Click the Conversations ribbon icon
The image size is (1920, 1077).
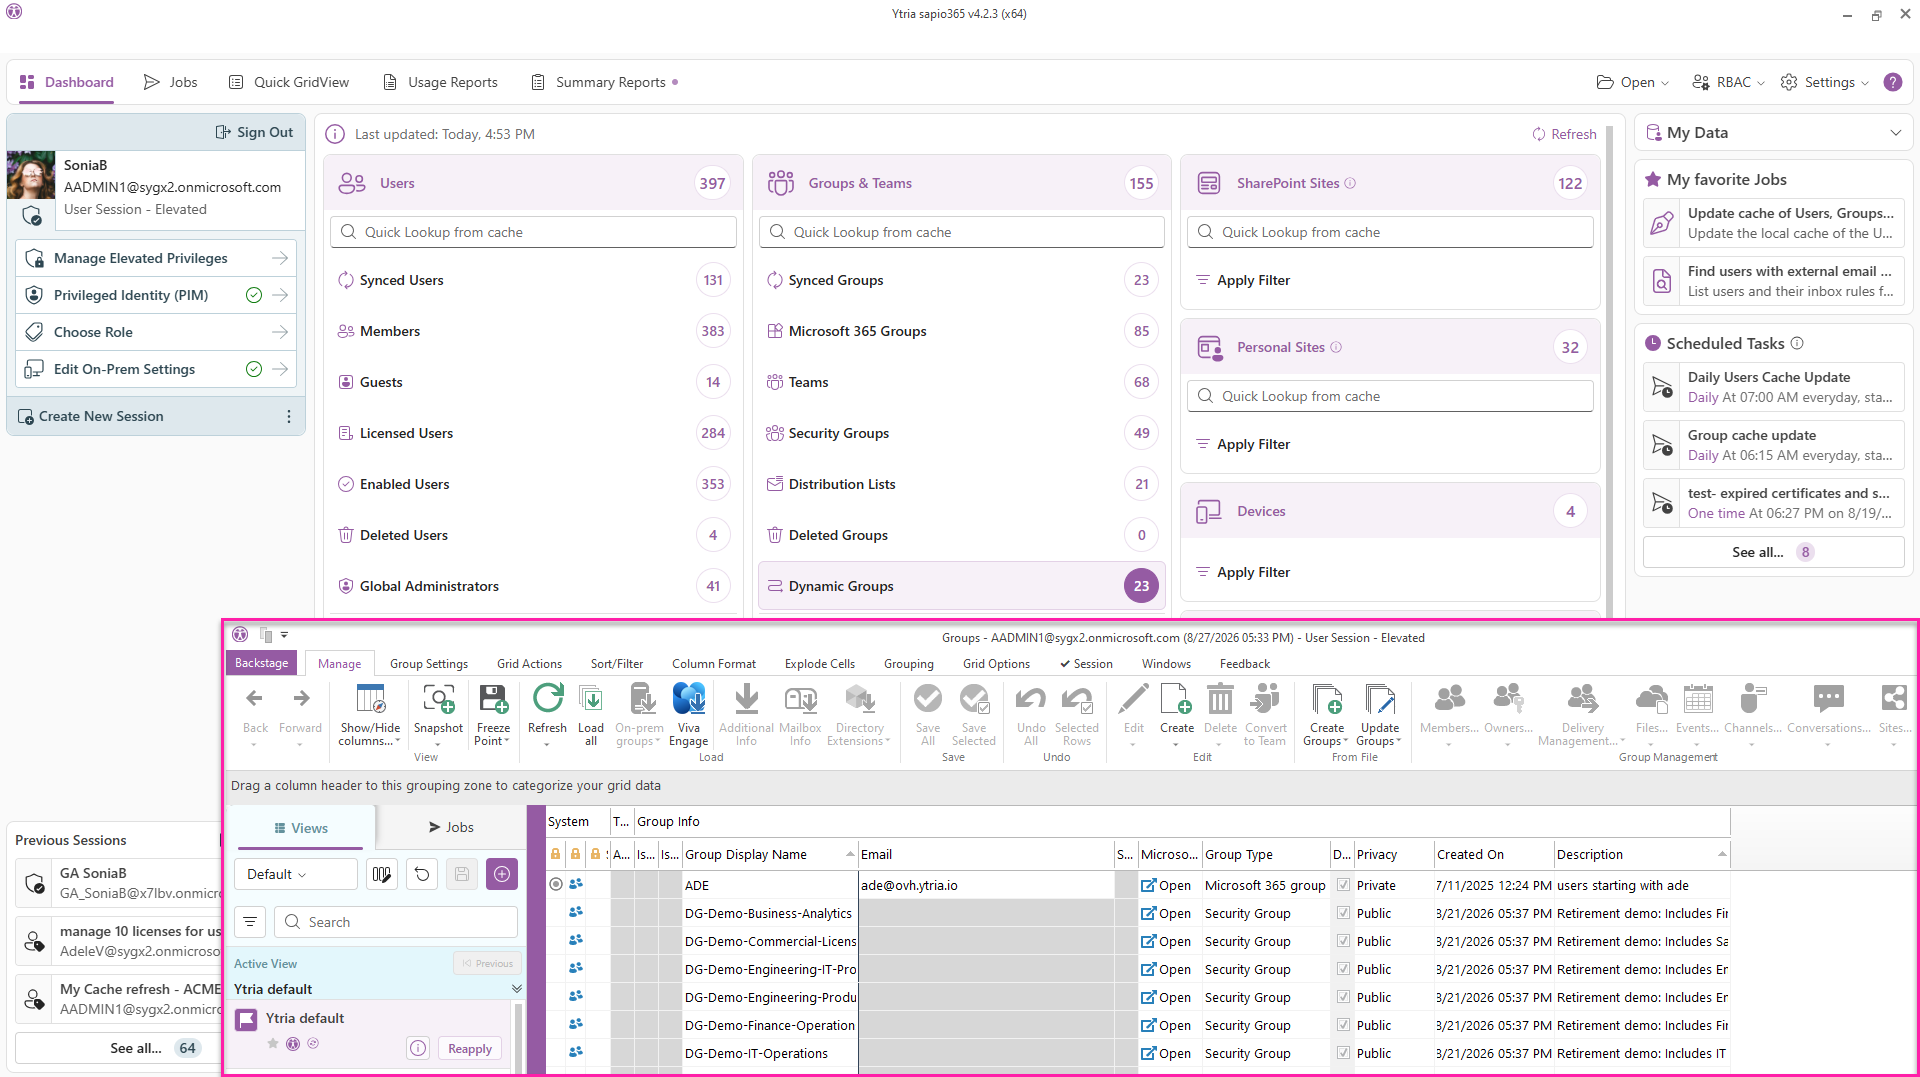[1829, 698]
